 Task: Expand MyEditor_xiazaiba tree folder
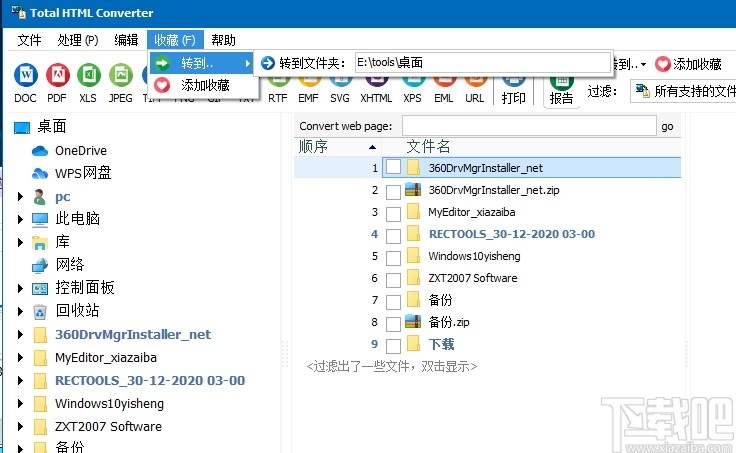point(20,357)
